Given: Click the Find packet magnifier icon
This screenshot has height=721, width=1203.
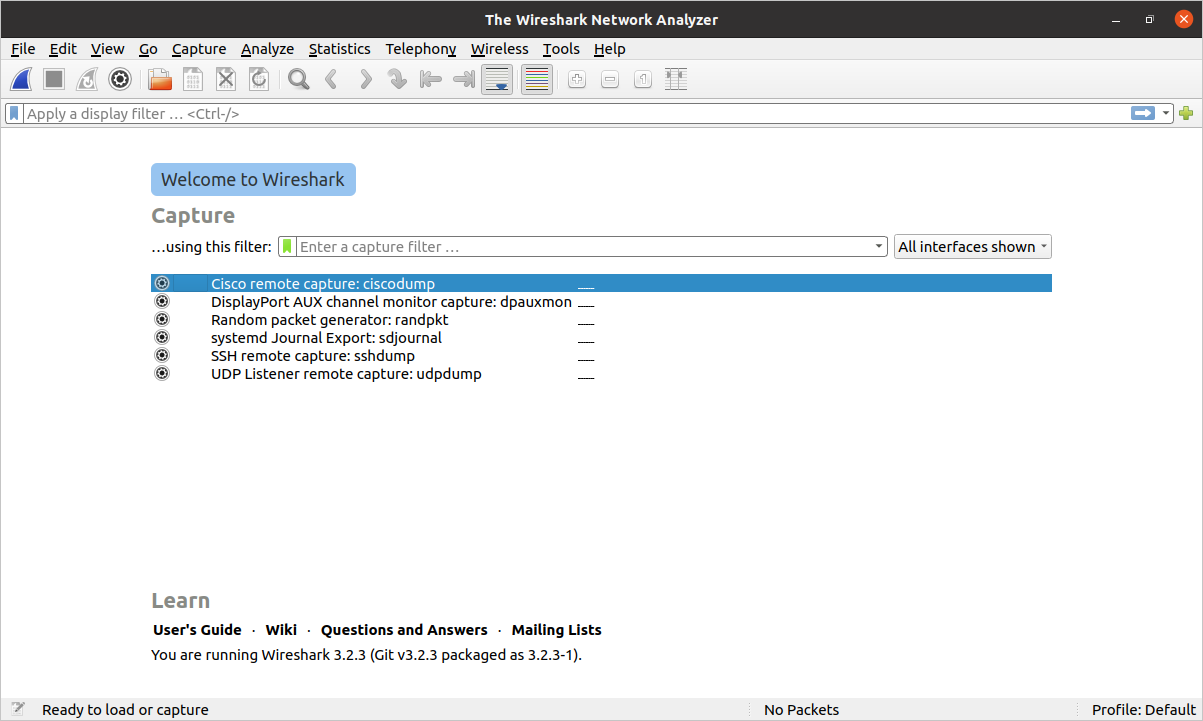Looking at the screenshot, I should tap(298, 79).
